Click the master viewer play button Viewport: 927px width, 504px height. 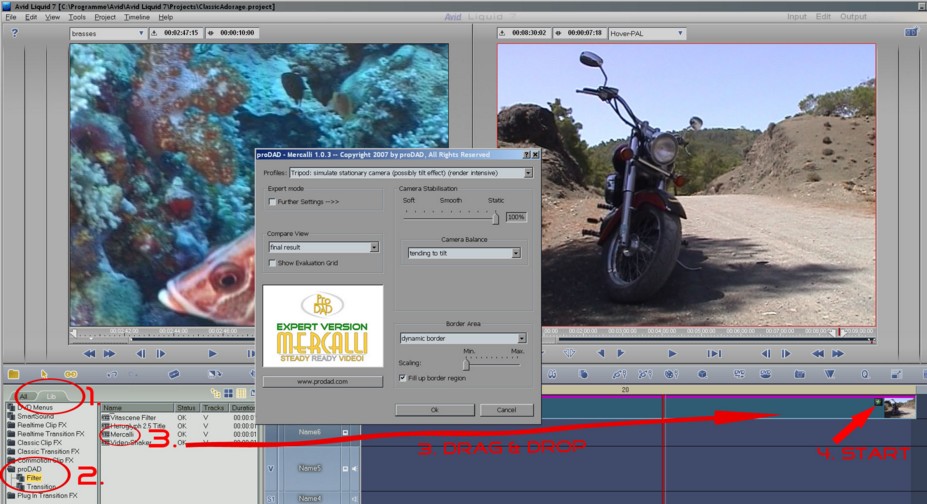point(672,353)
